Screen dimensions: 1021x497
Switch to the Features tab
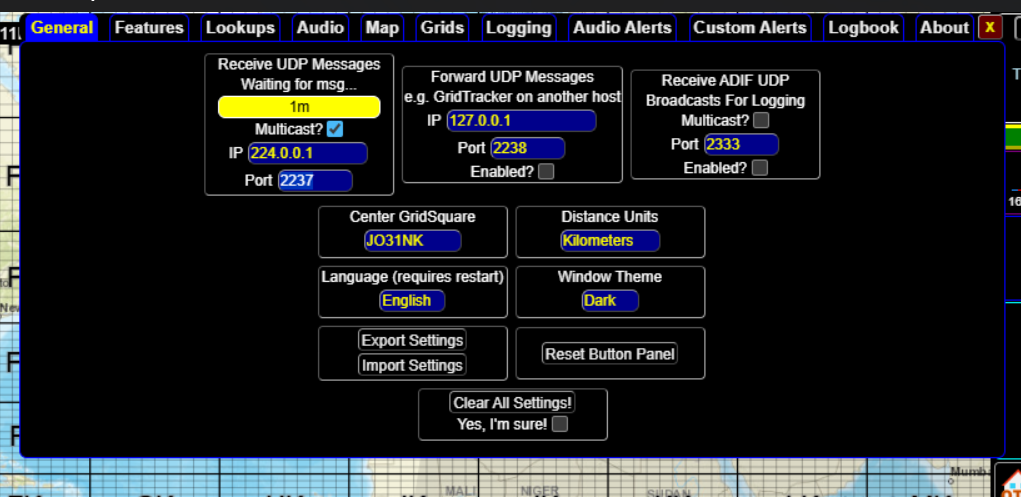click(x=149, y=28)
